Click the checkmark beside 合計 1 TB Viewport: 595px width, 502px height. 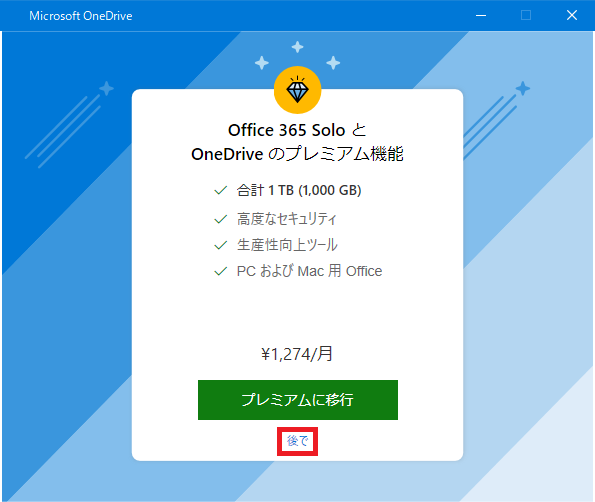pos(221,190)
